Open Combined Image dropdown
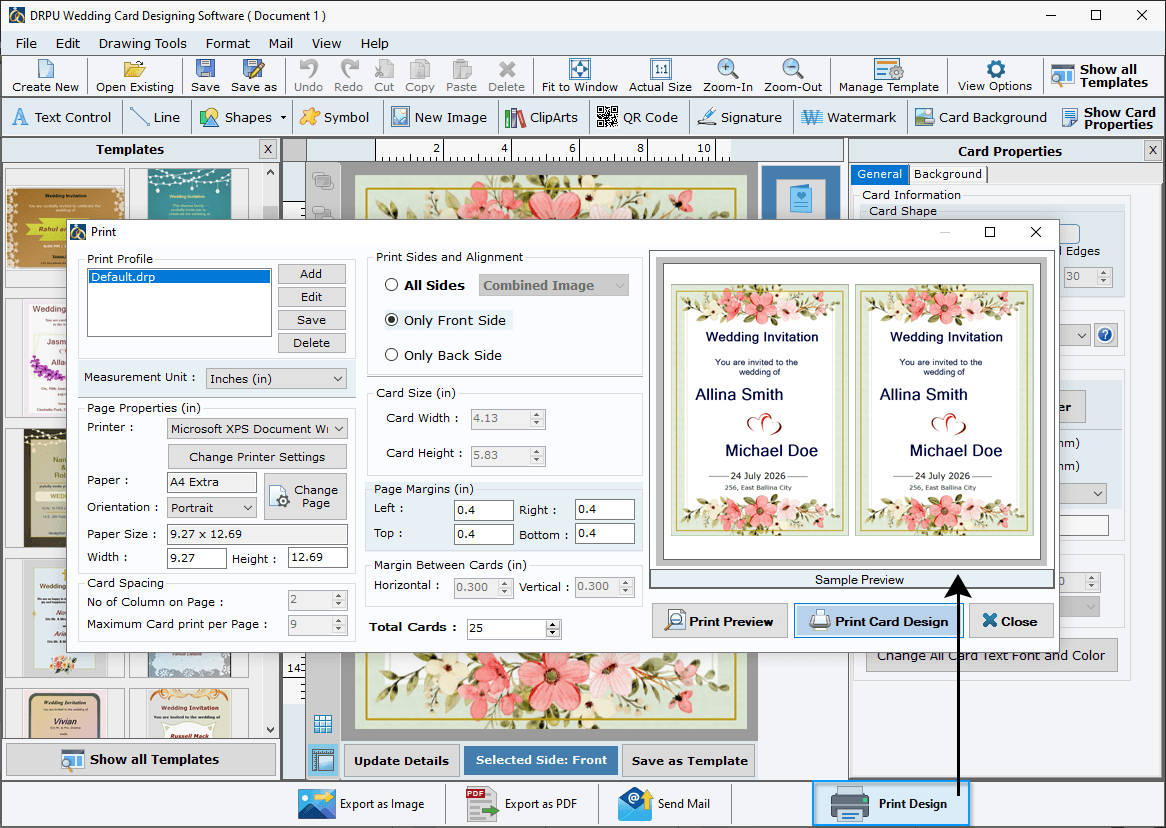The image size is (1166, 828). pos(554,285)
